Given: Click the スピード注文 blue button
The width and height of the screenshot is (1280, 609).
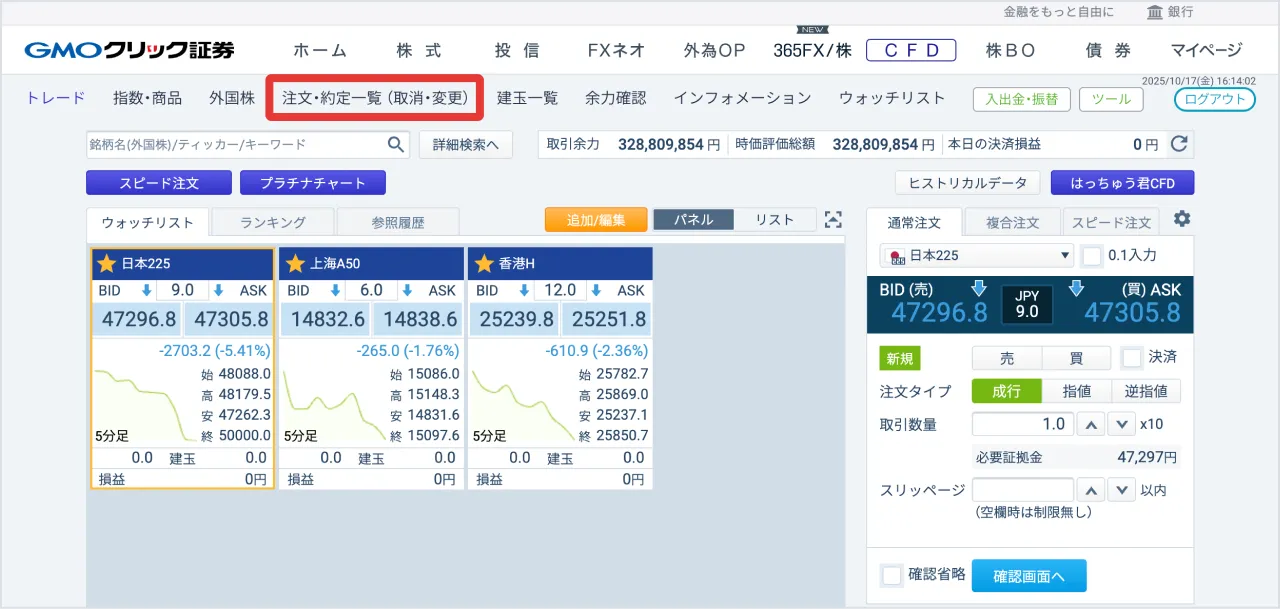Looking at the screenshot, I should [159, 183].
